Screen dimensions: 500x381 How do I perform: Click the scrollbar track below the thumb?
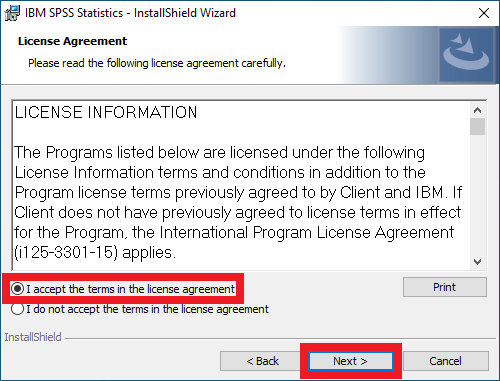click(x=477, y=194)
